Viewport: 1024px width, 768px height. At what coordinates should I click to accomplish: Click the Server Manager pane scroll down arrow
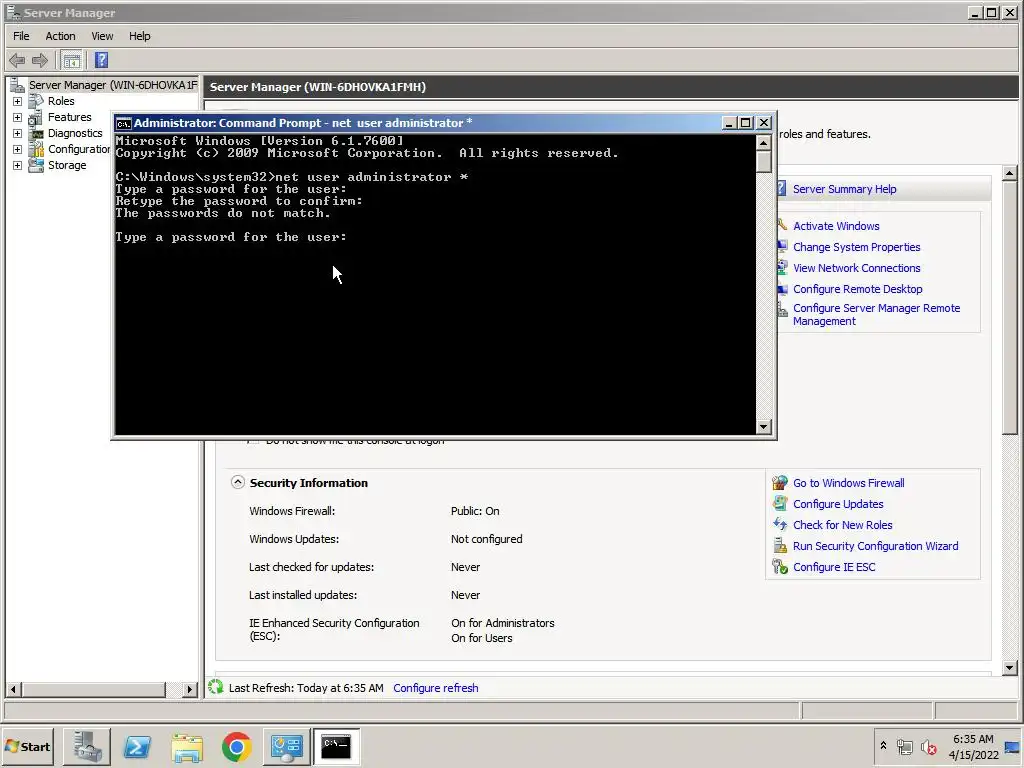(x=1010, y=667)
